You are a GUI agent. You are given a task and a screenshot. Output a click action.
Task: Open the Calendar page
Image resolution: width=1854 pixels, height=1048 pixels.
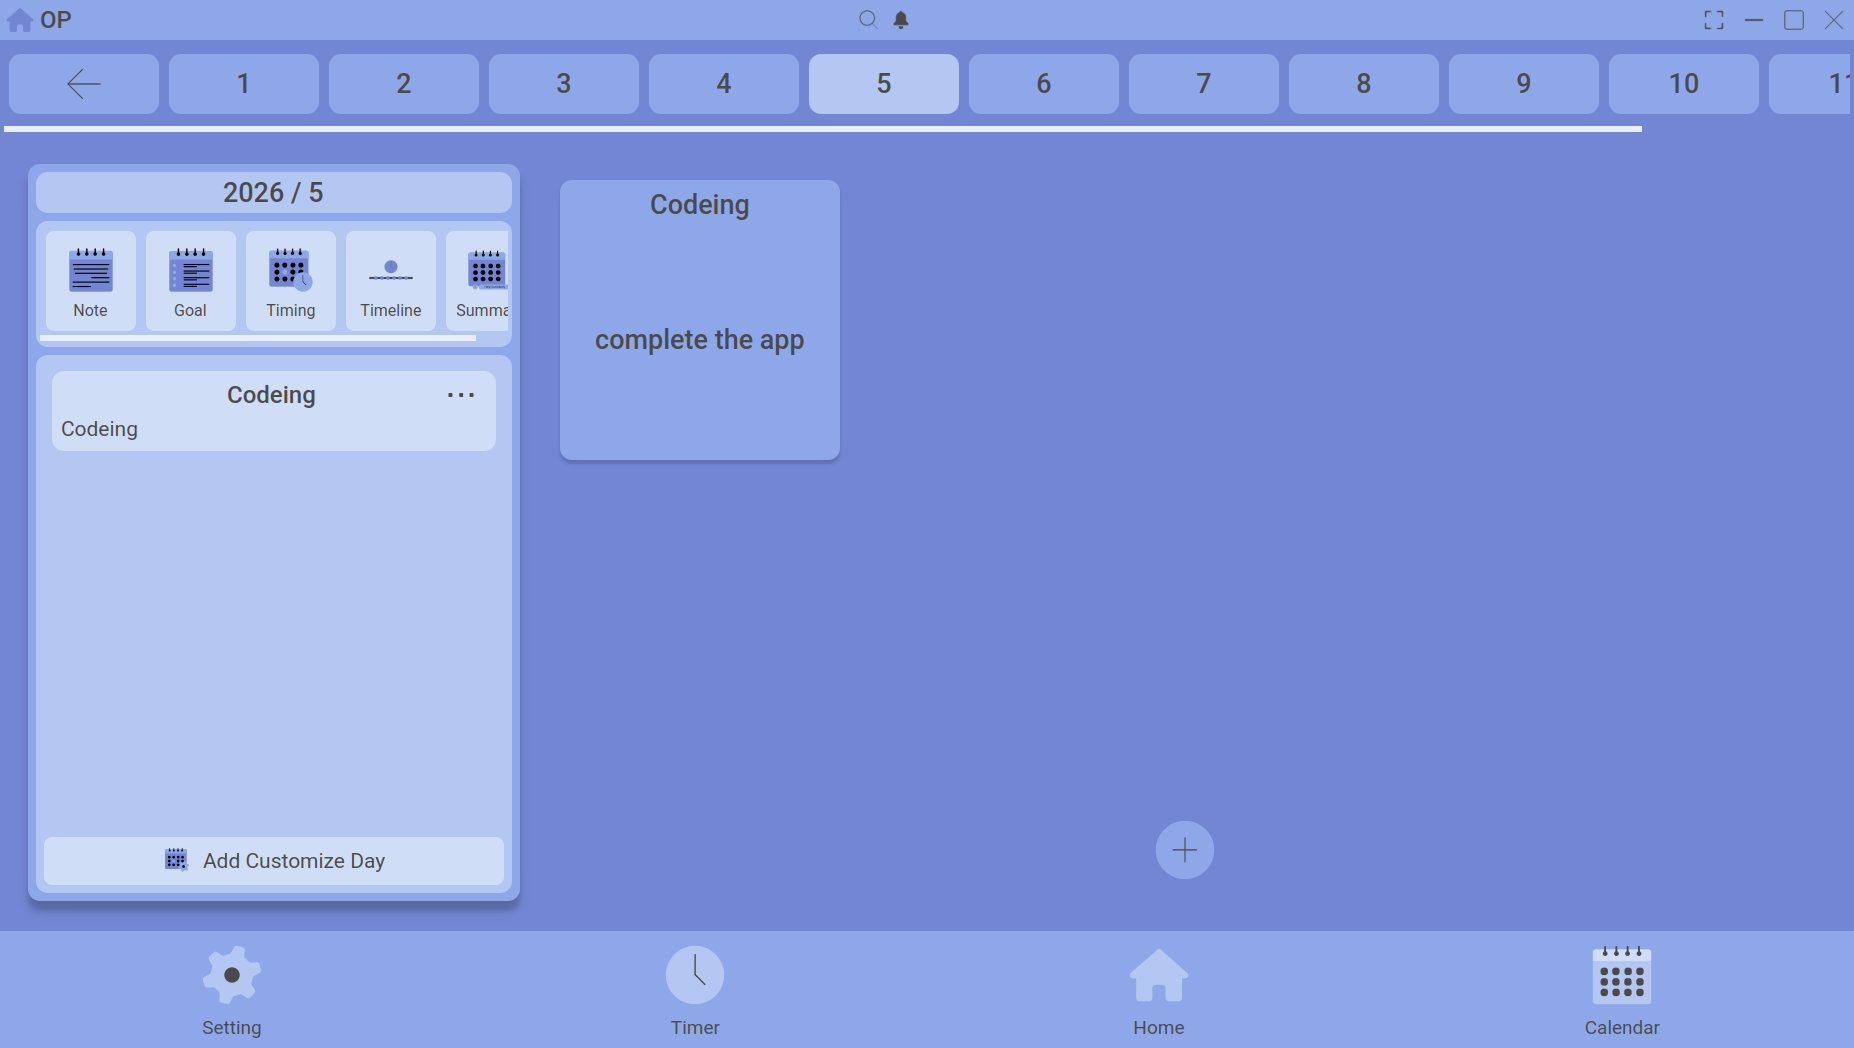pyautogui.click(x=1621, y=990)
